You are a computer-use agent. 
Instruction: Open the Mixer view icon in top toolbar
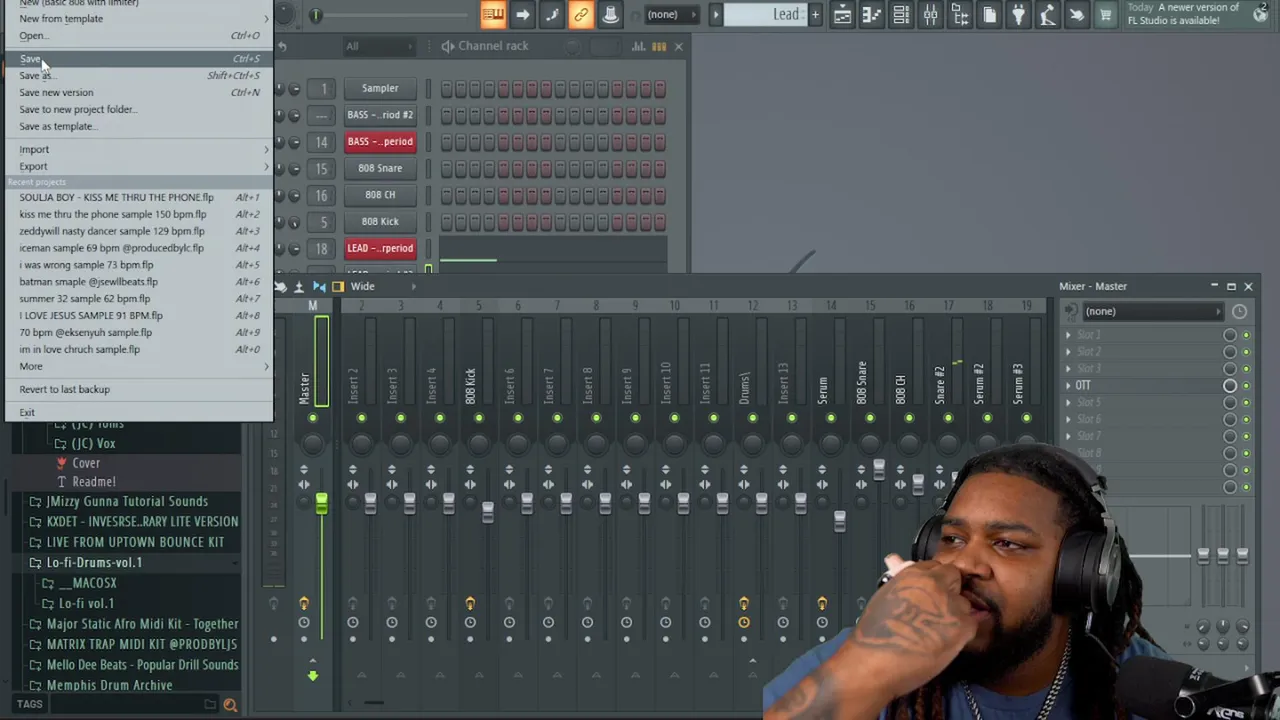pyautogui.click(x=930, y=14)
